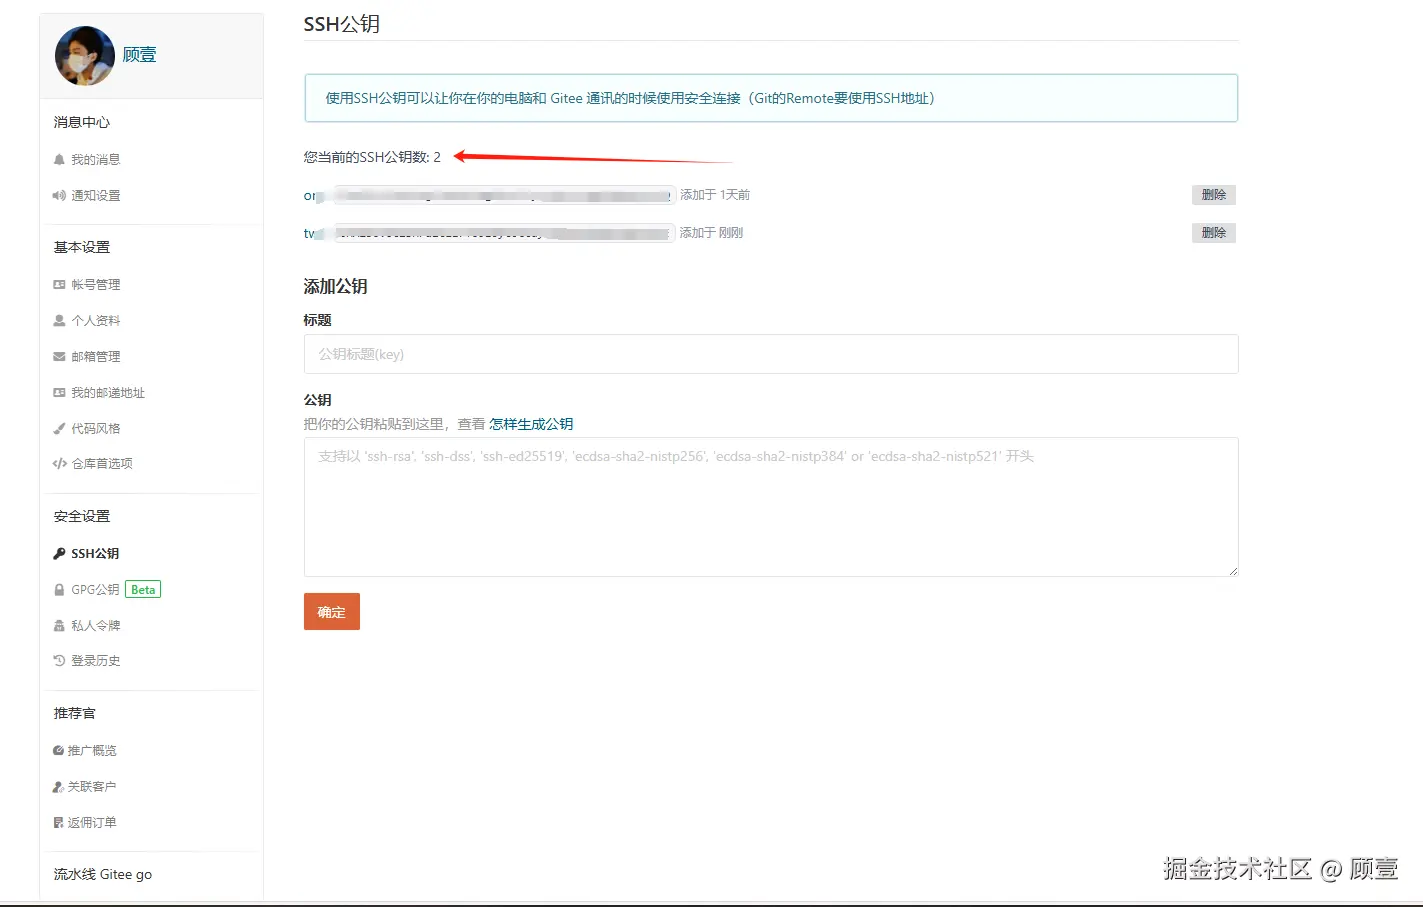Go to 帐号管理 settings
This screenshot has height=907, width=1423.
pos(95,285)
